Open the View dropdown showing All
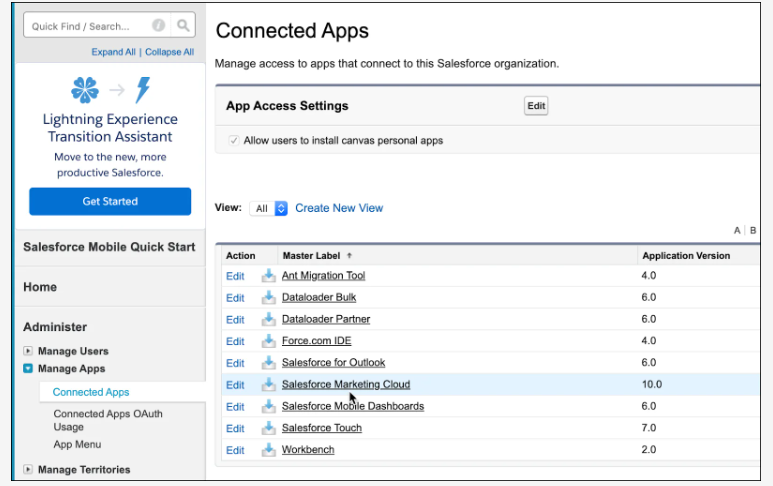 269,208
